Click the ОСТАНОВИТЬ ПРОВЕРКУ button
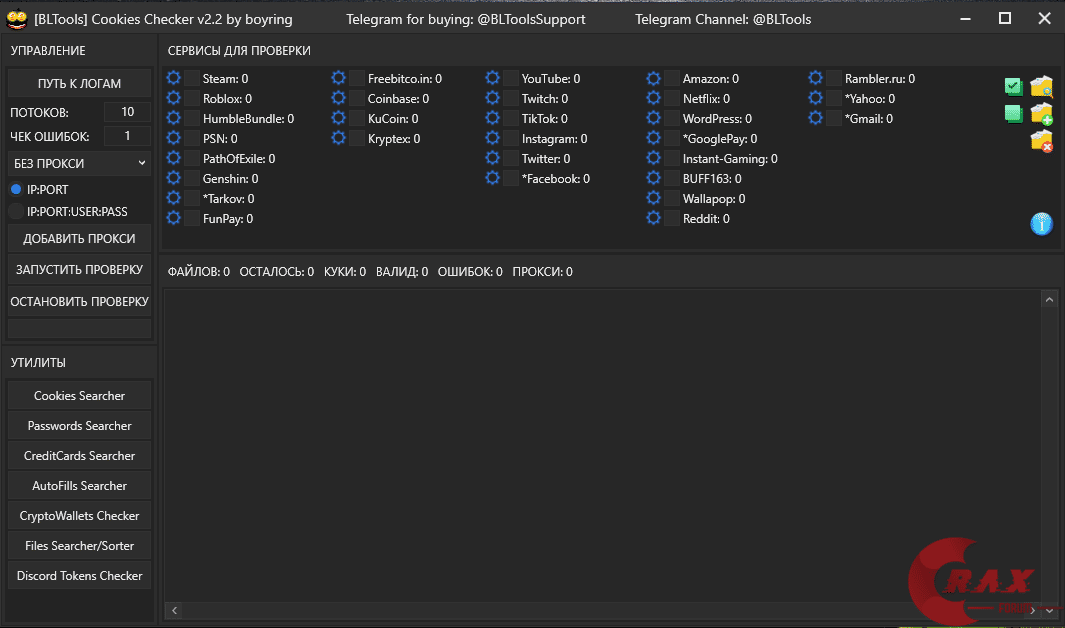This screenshot has width=1065, height=628. point(79,301)
